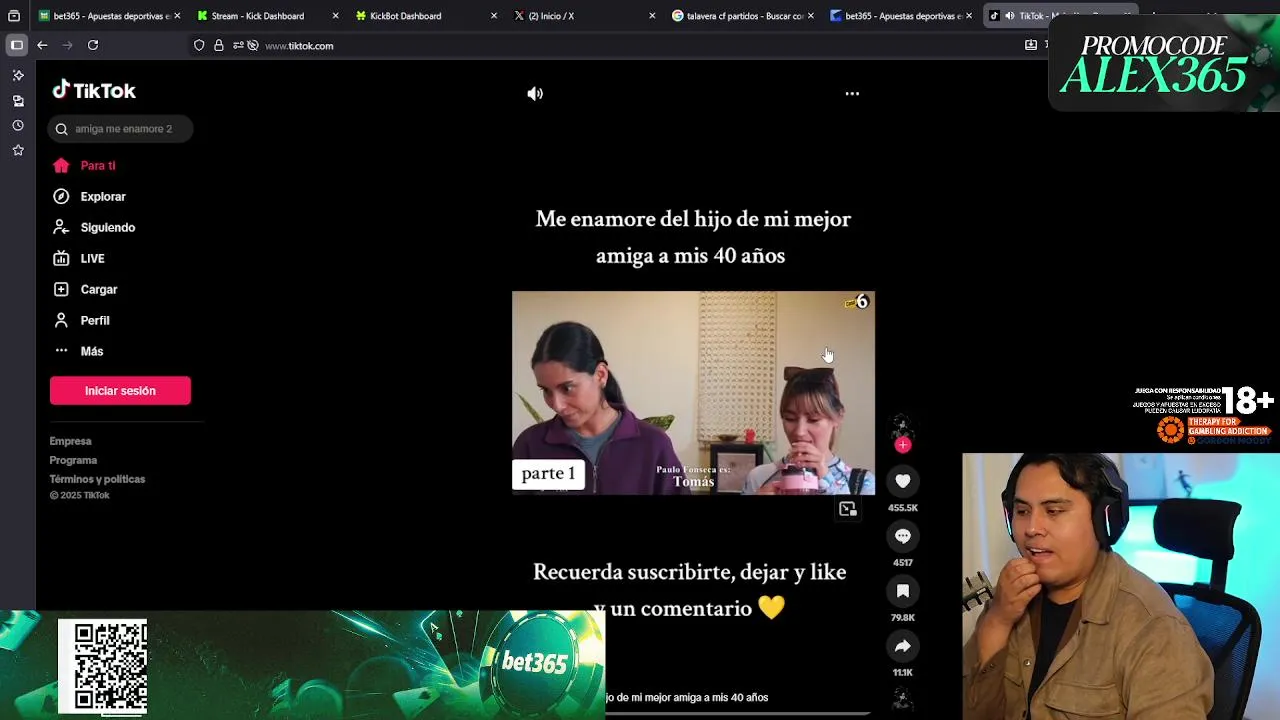Close the Stream - Kick Dashboard tab
The height and width of the screenshot is (720, 1280).
click(x=335, y=16)
